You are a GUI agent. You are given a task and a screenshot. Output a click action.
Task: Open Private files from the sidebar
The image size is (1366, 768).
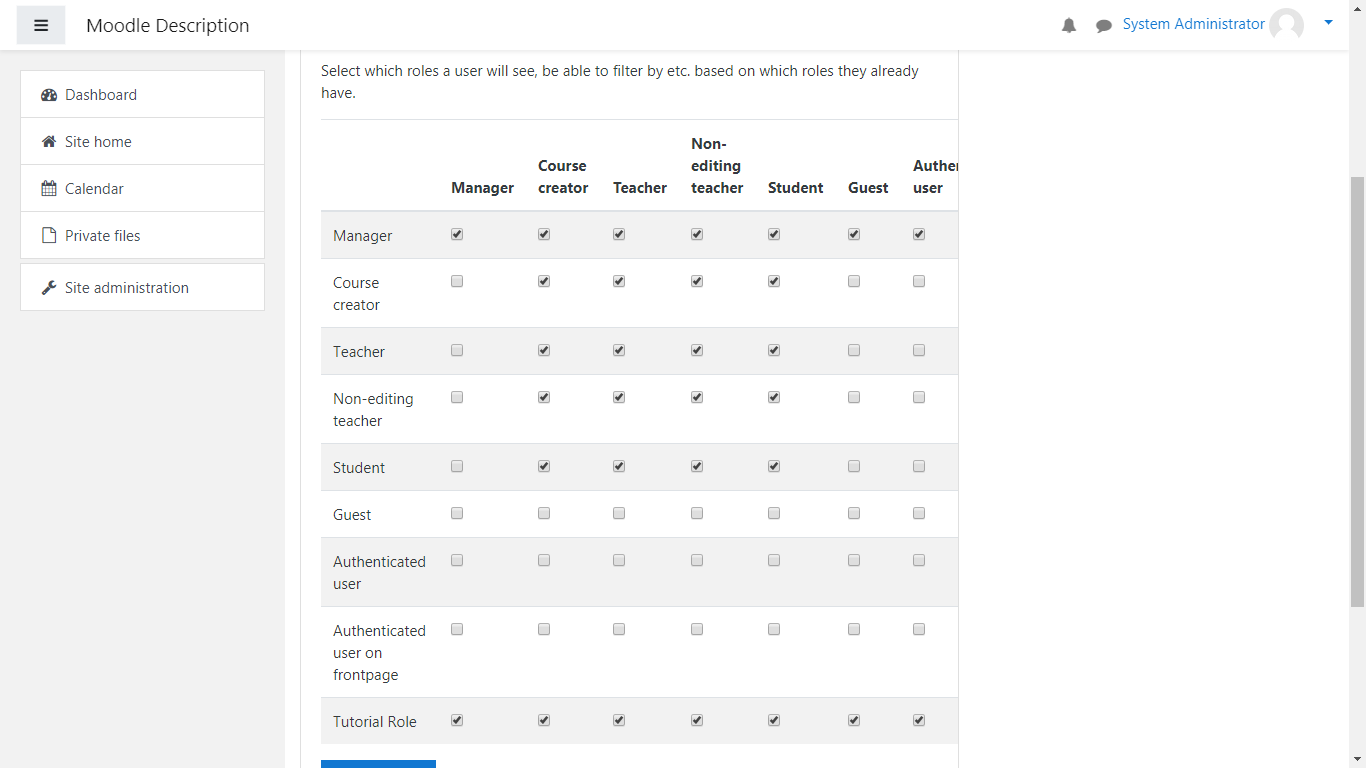click(102, 236)
